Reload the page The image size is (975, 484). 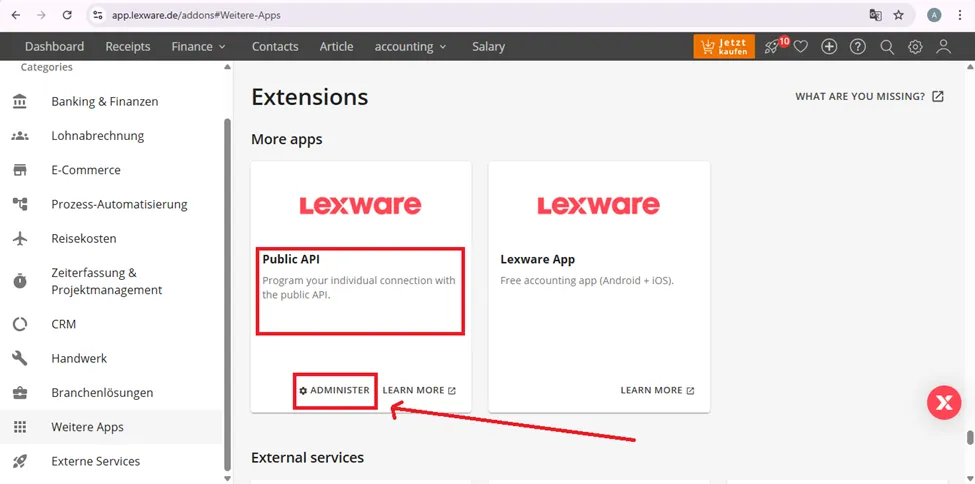[67, 15]
